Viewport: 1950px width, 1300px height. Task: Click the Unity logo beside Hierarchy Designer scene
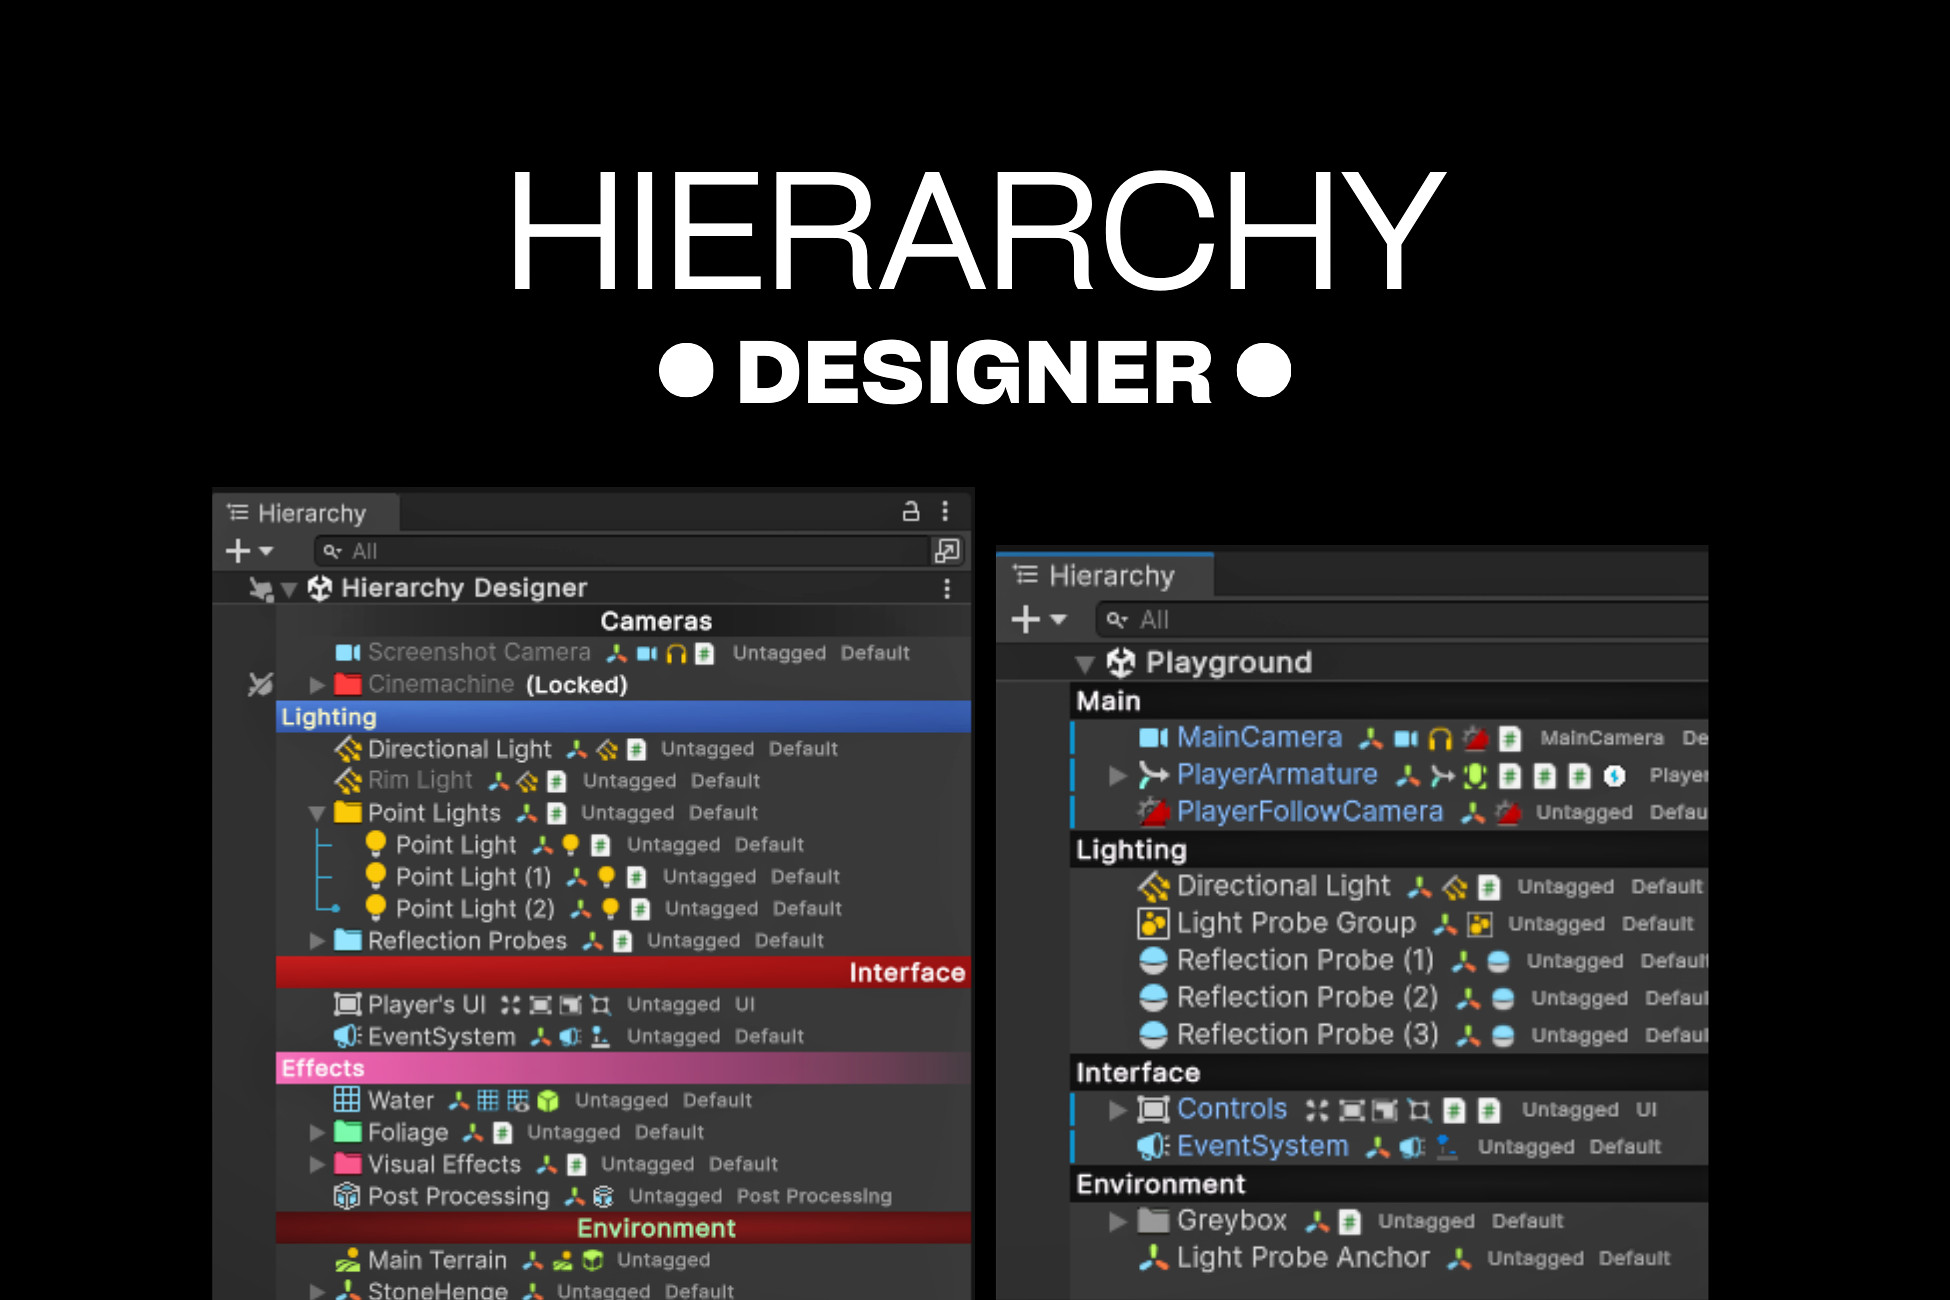point(319,588)
